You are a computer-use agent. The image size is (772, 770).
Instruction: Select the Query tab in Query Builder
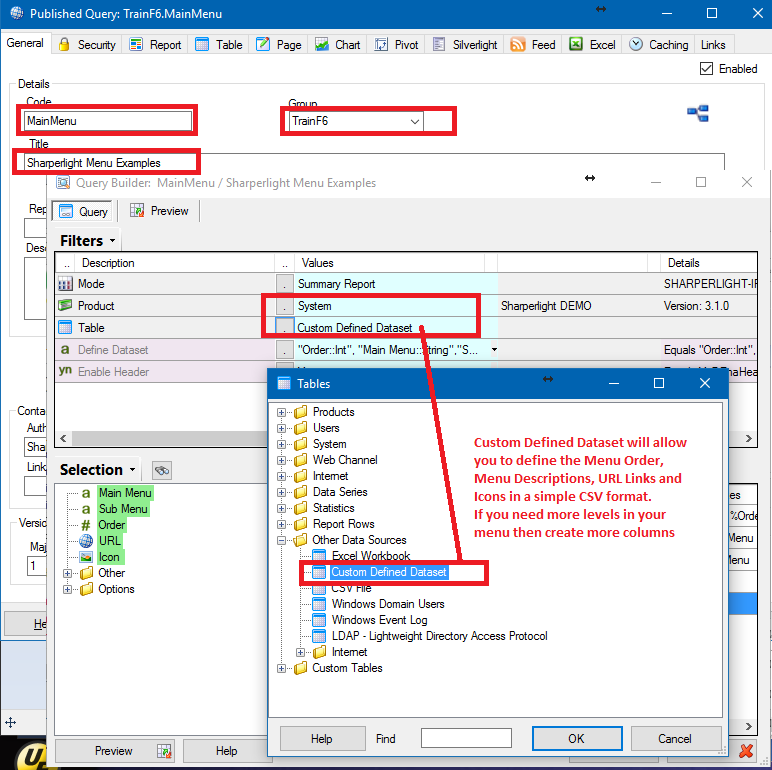click(x=83, y=211)
